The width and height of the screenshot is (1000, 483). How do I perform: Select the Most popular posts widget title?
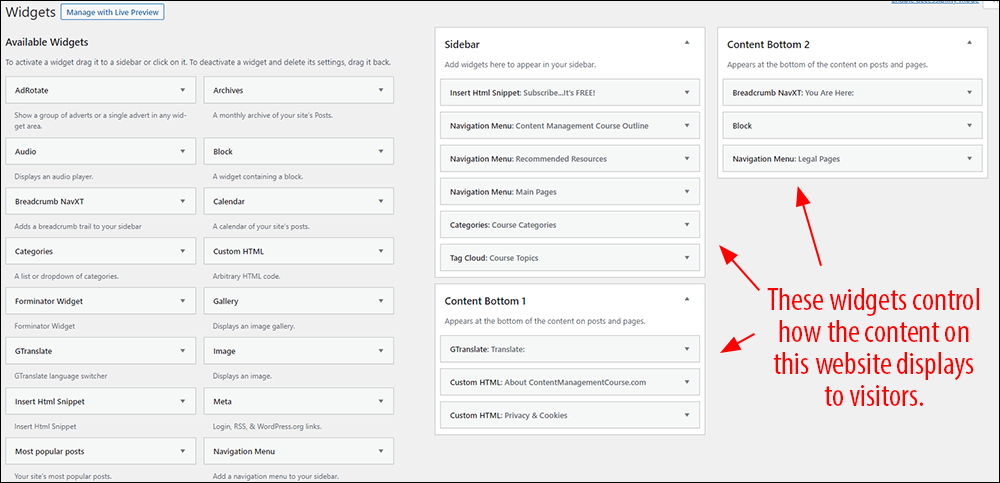point(49,452)
